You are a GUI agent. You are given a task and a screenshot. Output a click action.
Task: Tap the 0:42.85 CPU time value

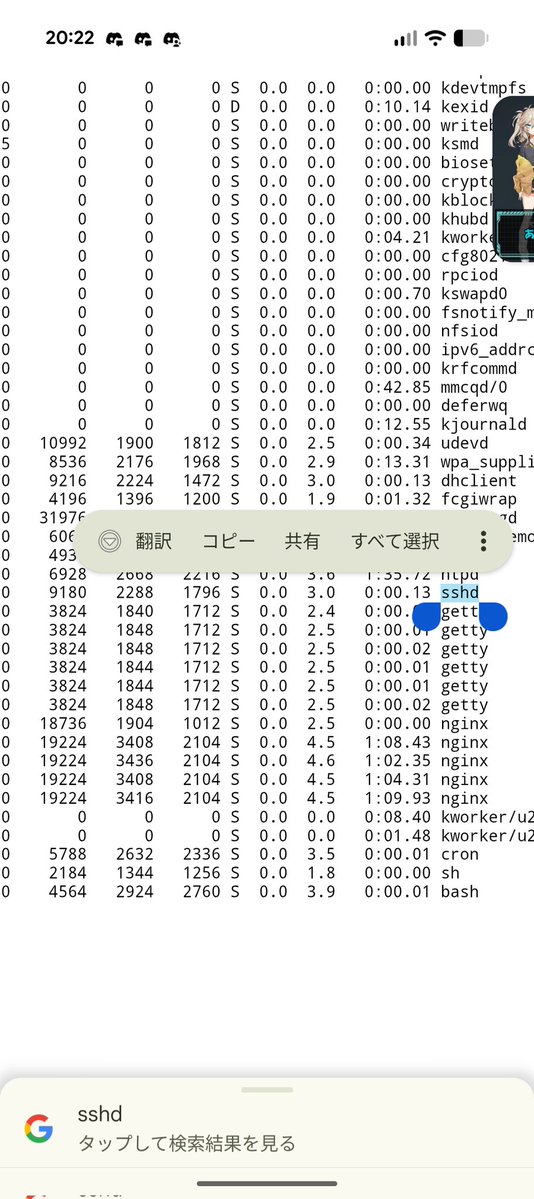pyautogui.click(x=397, y=387)
